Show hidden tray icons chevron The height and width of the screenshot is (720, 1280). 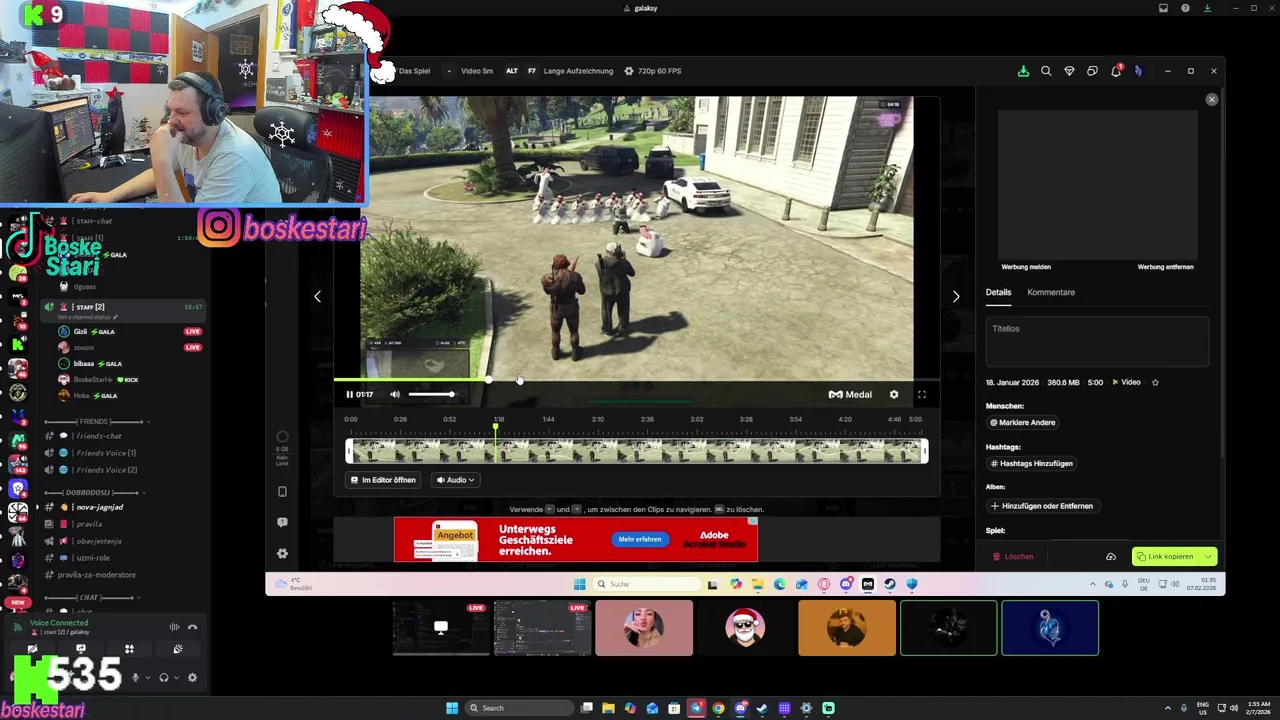[1169, 708]
